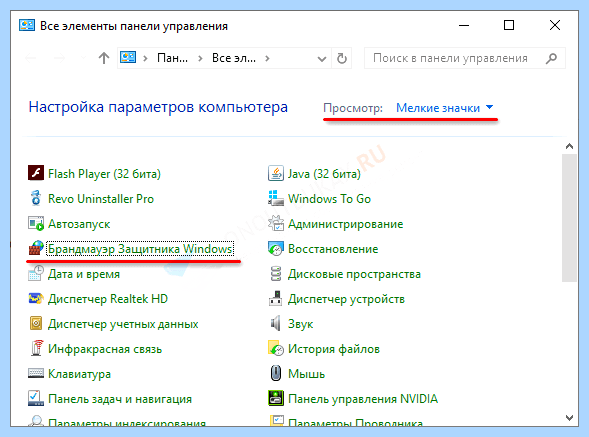Click the Восстановление icon

[276, 248]
